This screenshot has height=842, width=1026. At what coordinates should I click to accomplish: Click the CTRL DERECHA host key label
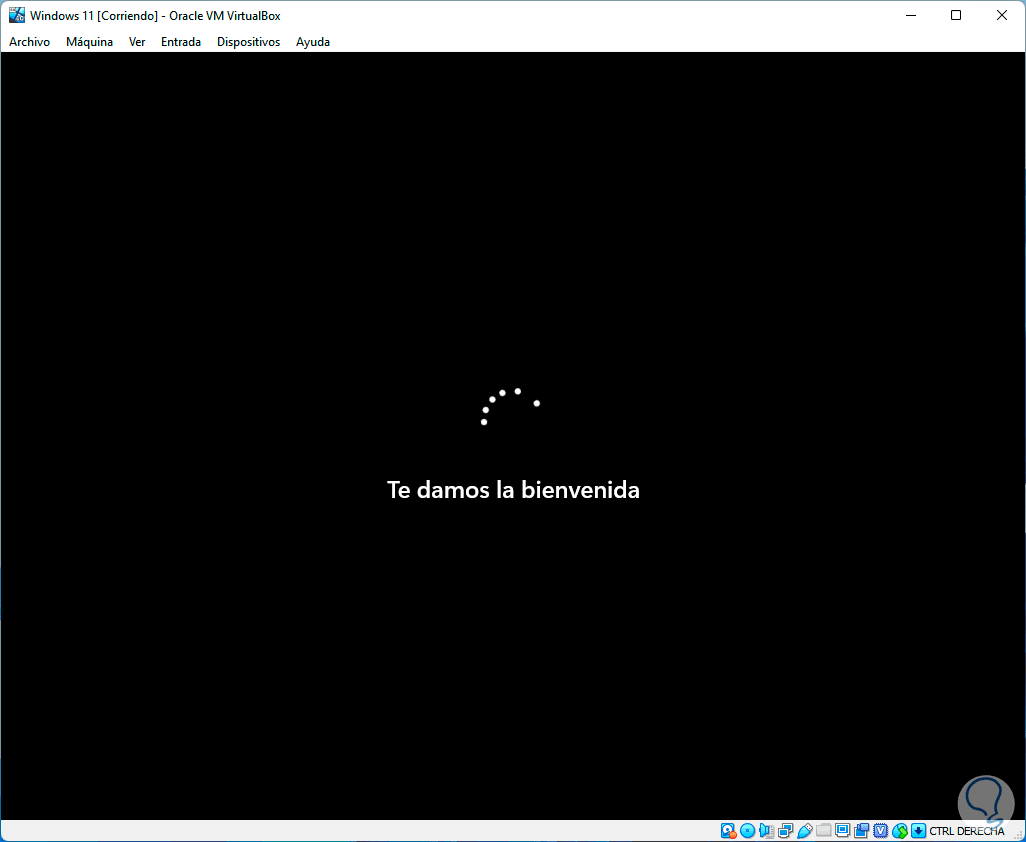[966, 832]
